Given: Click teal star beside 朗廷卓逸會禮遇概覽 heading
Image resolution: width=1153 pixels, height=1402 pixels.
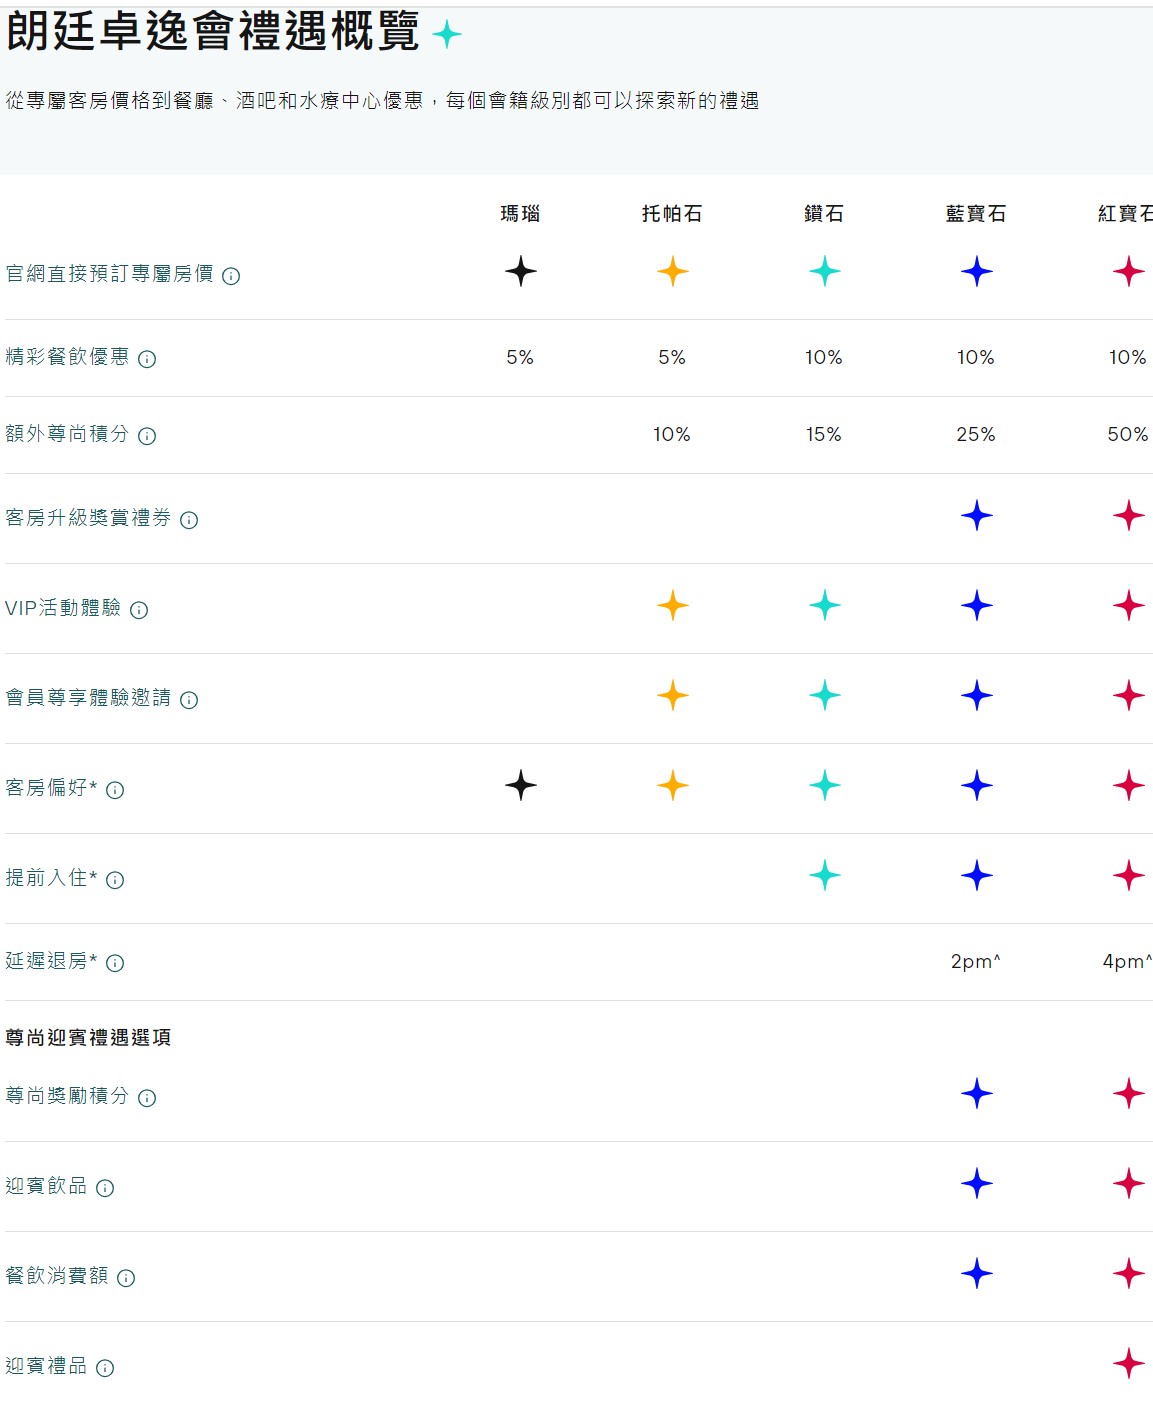Looking at the screenshot, I should point(447,35).
